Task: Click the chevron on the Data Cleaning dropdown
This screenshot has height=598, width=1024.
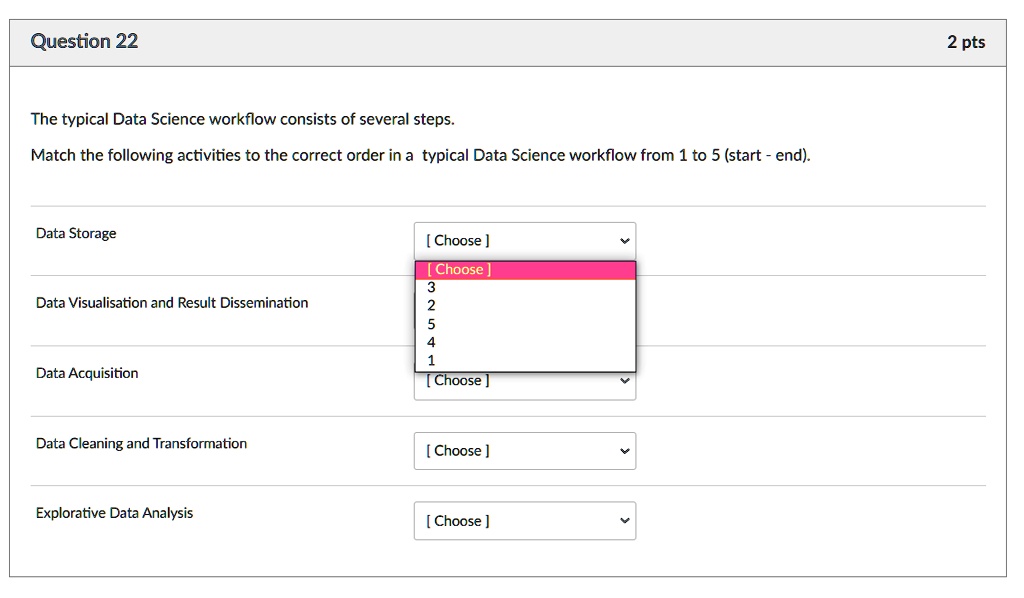Action: click(625, 450)
